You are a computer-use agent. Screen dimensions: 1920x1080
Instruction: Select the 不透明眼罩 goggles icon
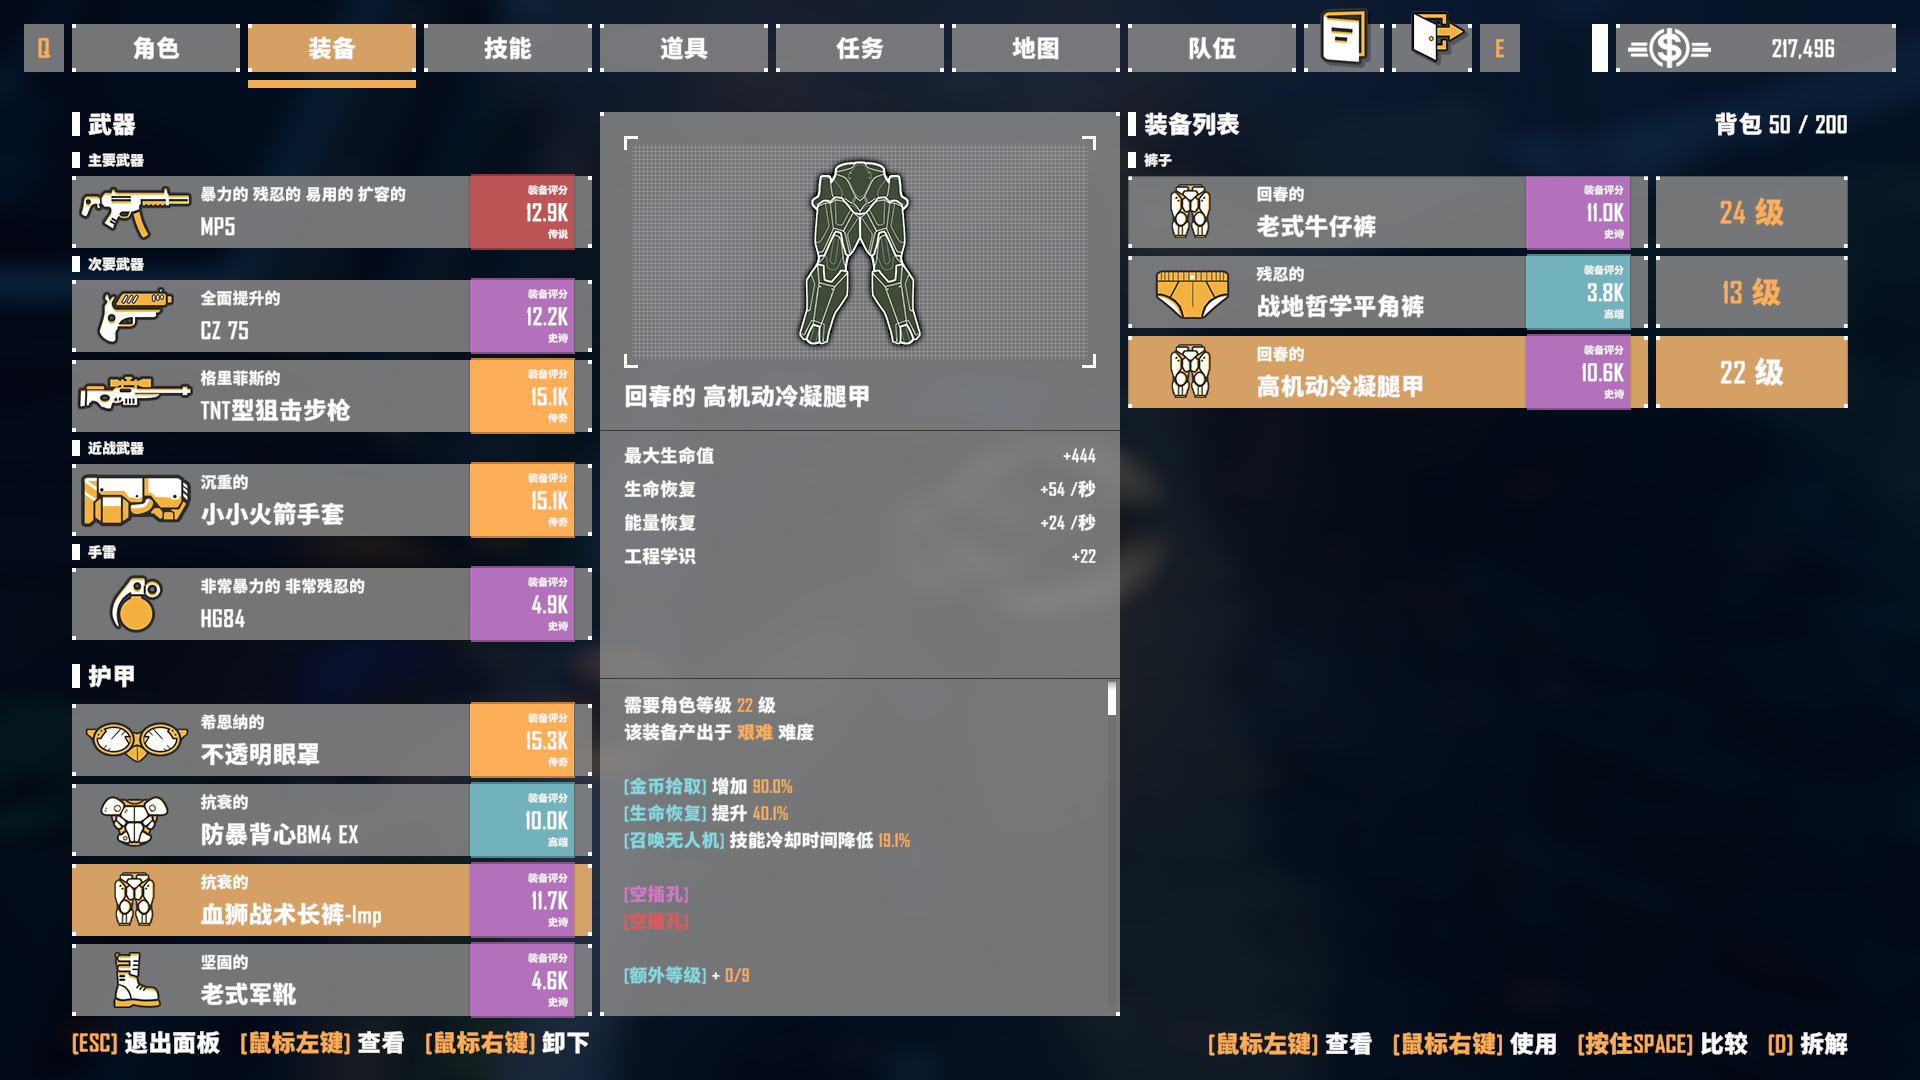click(136, 741)
